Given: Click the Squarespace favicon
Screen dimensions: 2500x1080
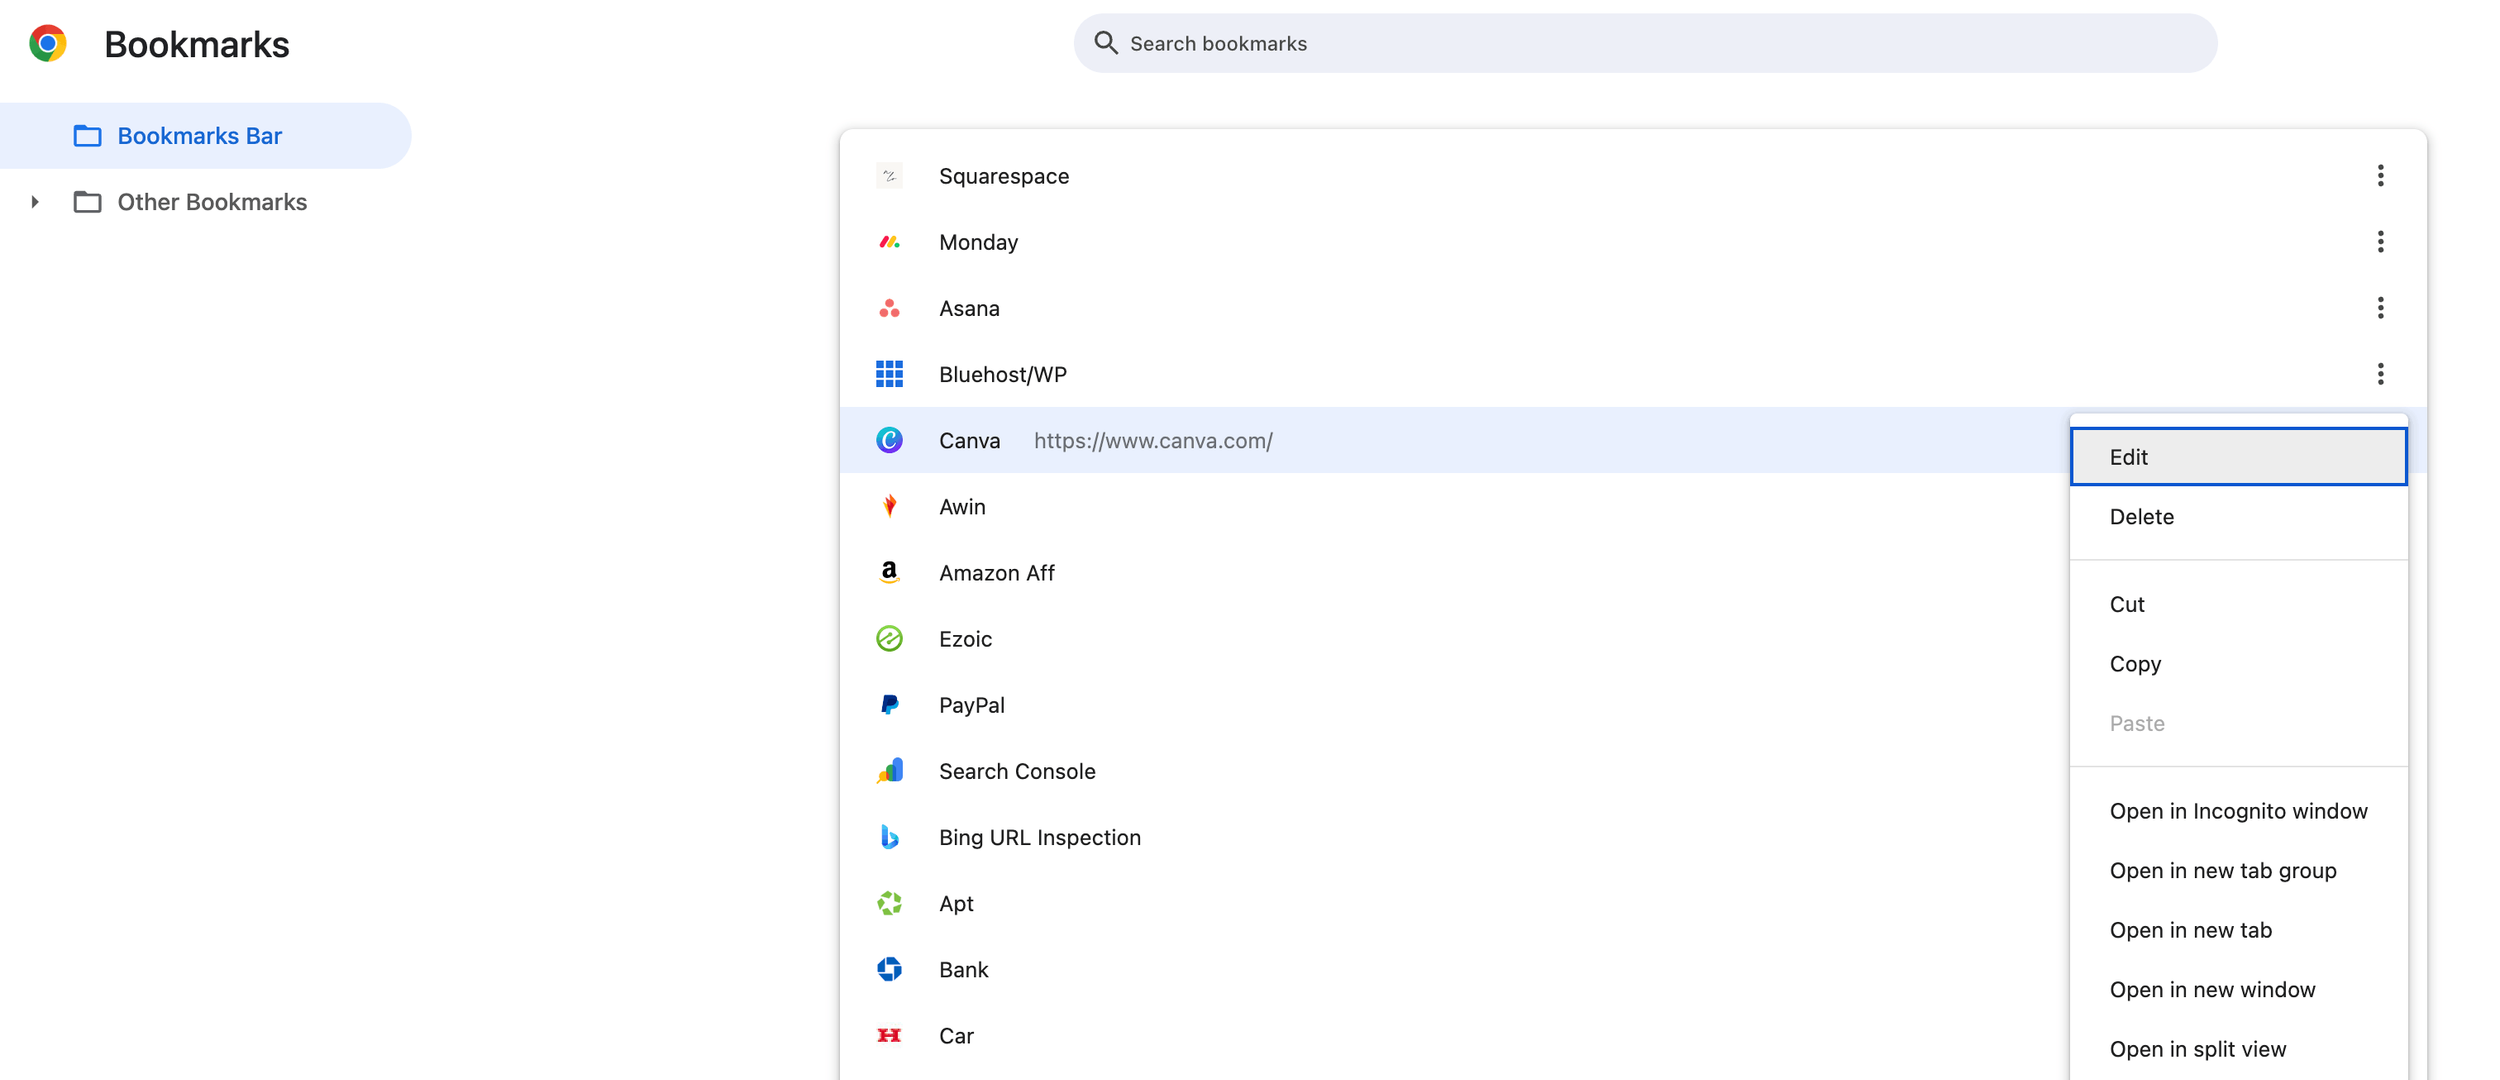Looking at the screenshot, I should 889,176.
